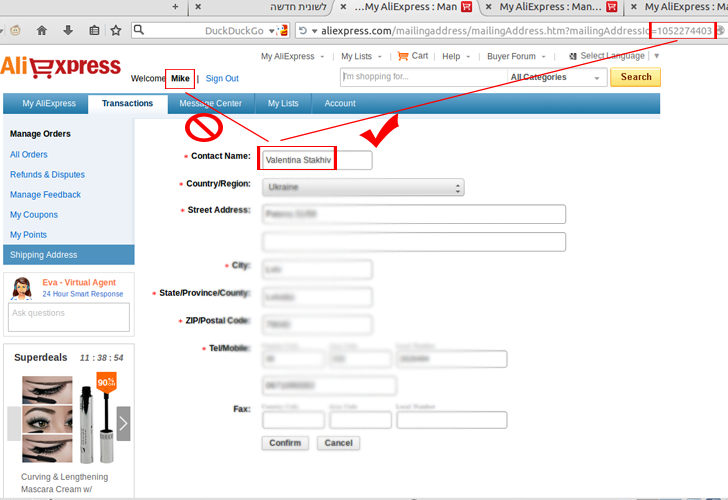728x500 pixels.
Task: Click Cancel button
Action: [338, 443]
